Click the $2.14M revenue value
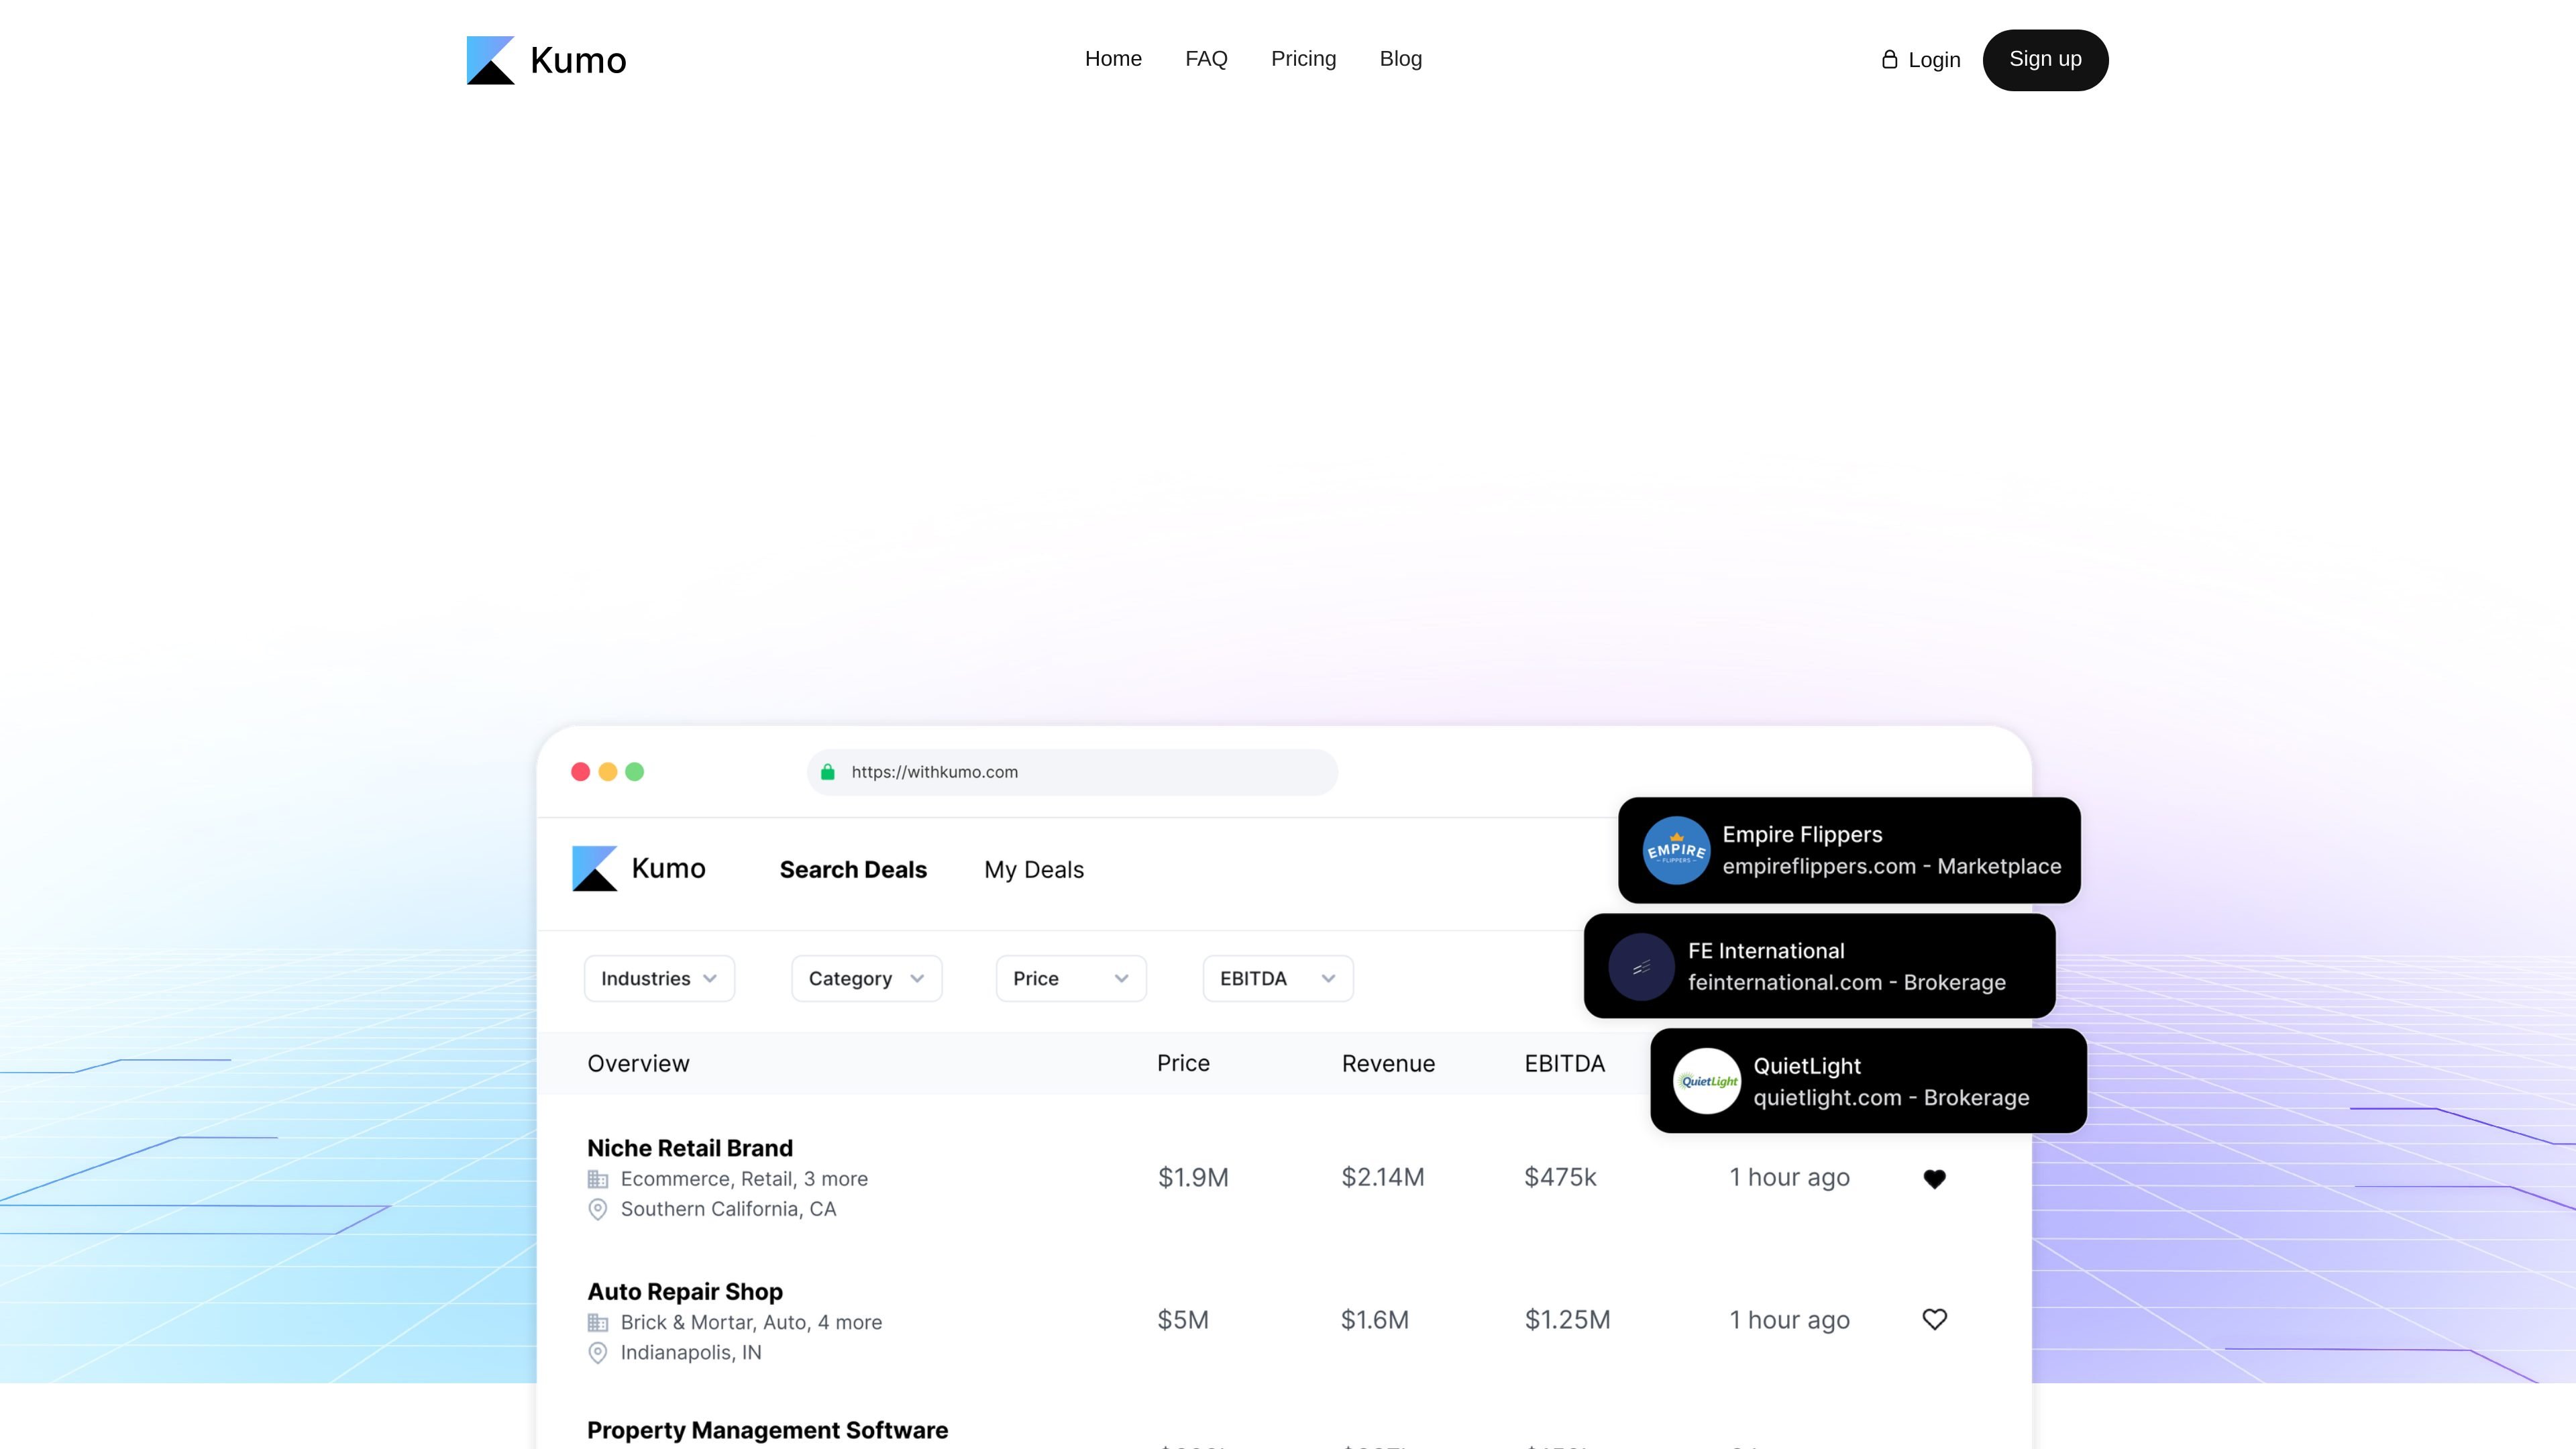Viewport: 2576px width, 1449px height. coord(1382,1178)
